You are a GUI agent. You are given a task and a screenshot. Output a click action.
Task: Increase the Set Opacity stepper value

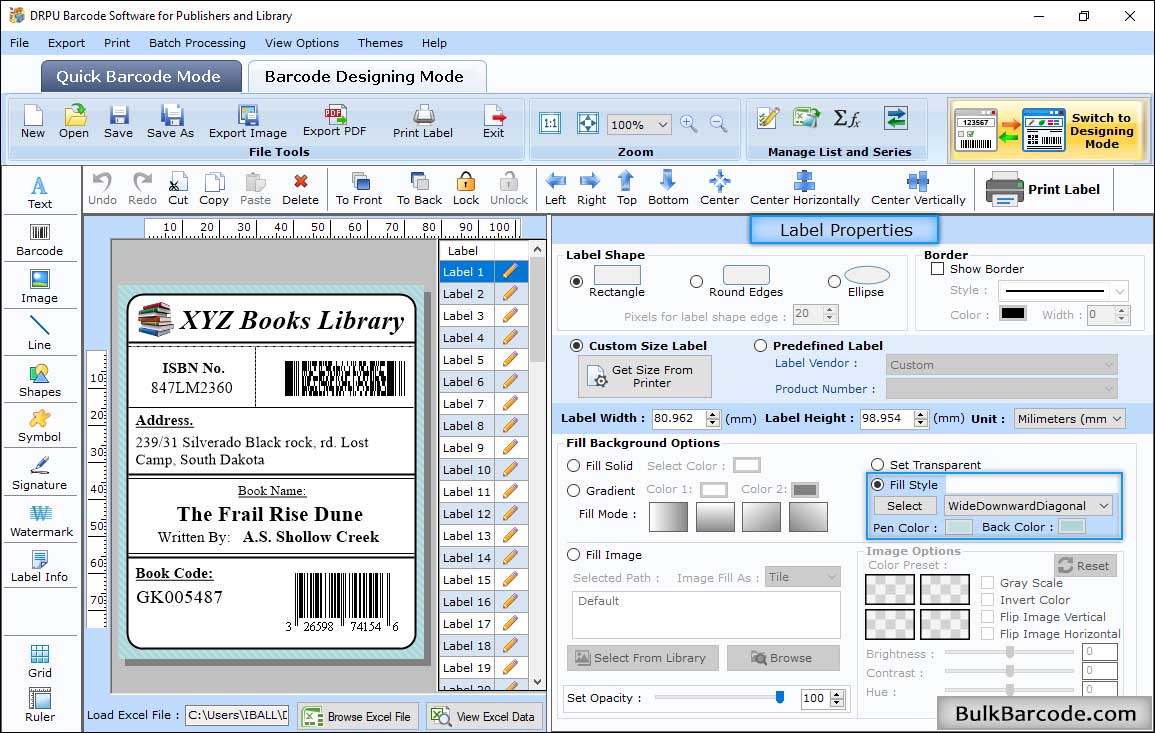point(837,694)
